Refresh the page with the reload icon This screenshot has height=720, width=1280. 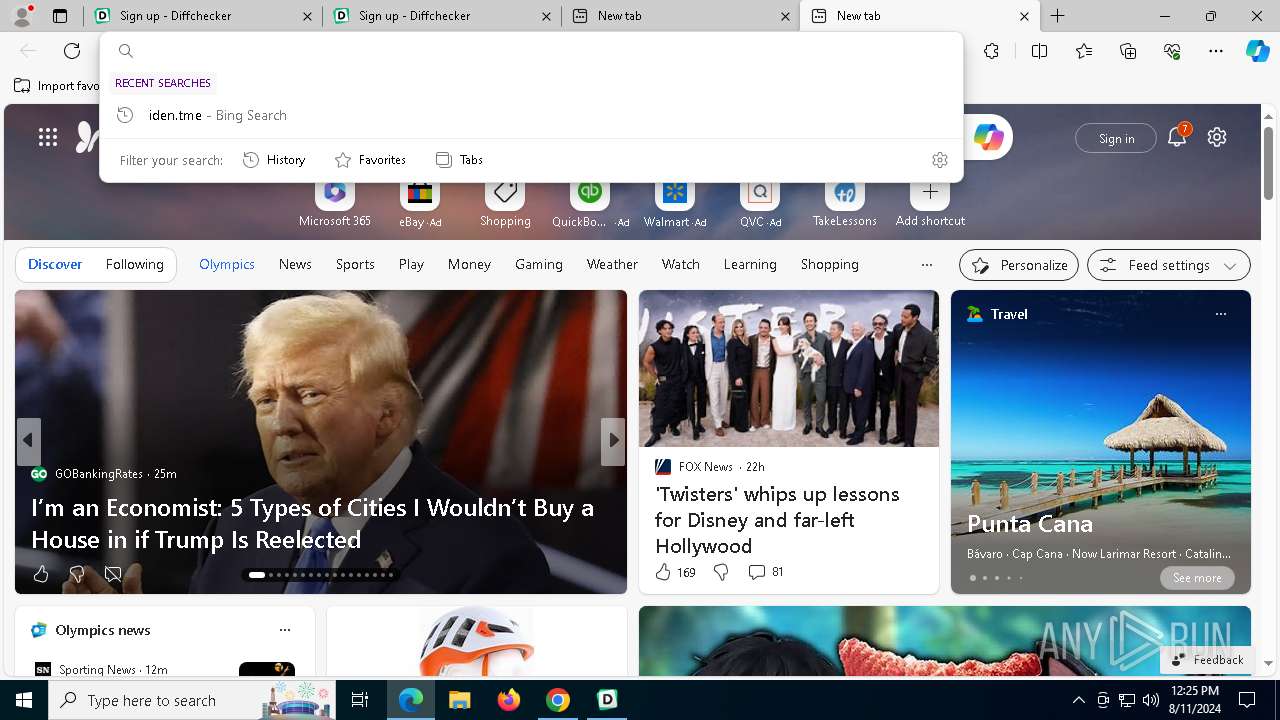[x=72, y=51]
